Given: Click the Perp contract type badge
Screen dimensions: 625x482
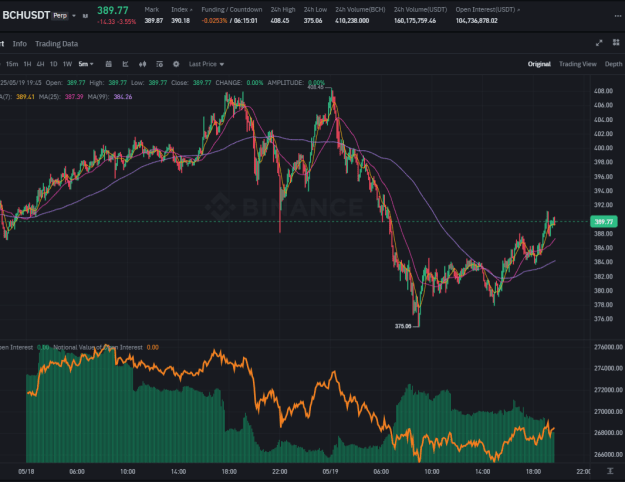Looking at the screenshot, I should [60, 16].
